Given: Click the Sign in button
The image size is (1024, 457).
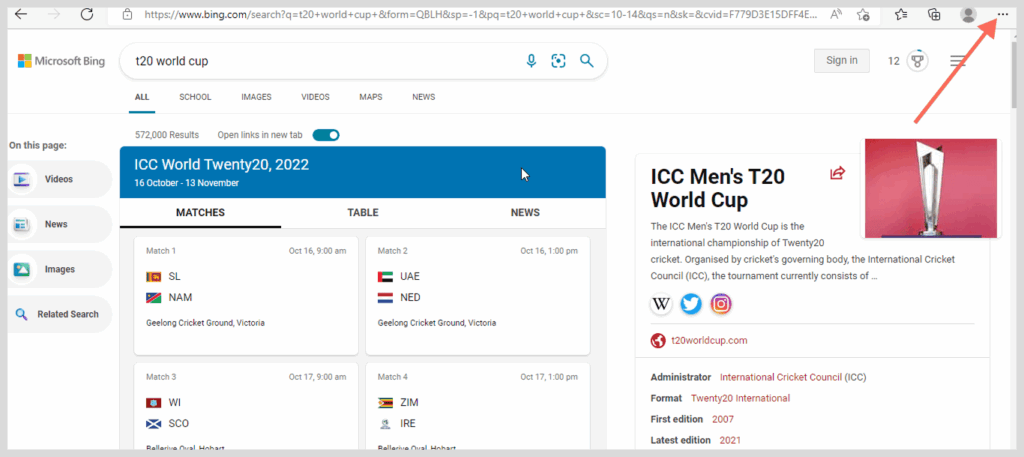Looking at the screenshot, I should (841, 61).
